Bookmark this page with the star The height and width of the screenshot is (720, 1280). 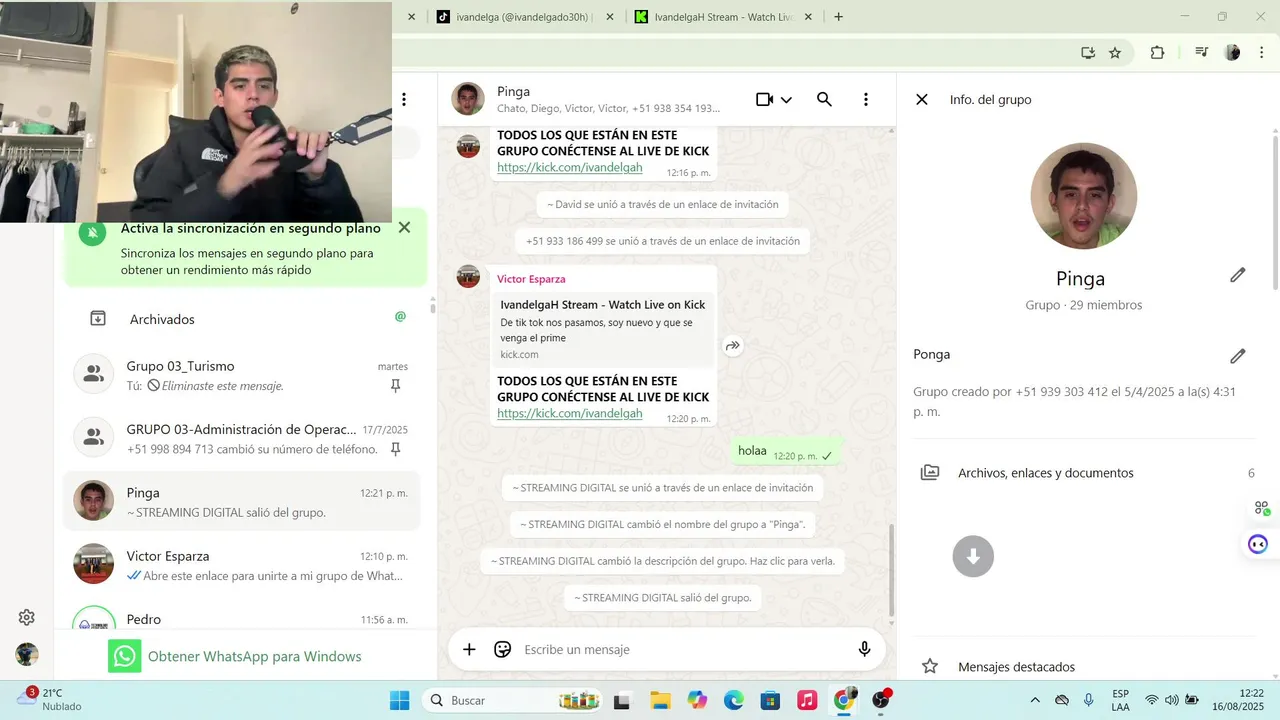pyautogui.click(x=1115, y=53)
